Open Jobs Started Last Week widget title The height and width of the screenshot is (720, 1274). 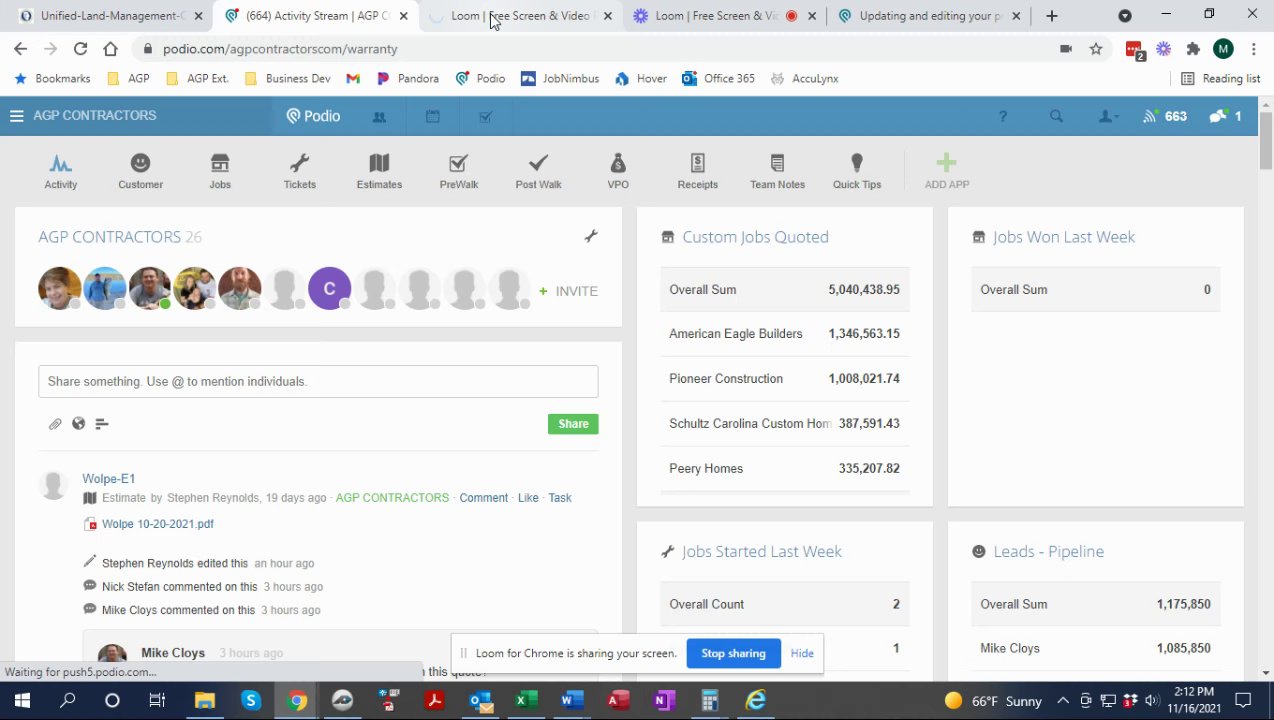coord(761,551)
